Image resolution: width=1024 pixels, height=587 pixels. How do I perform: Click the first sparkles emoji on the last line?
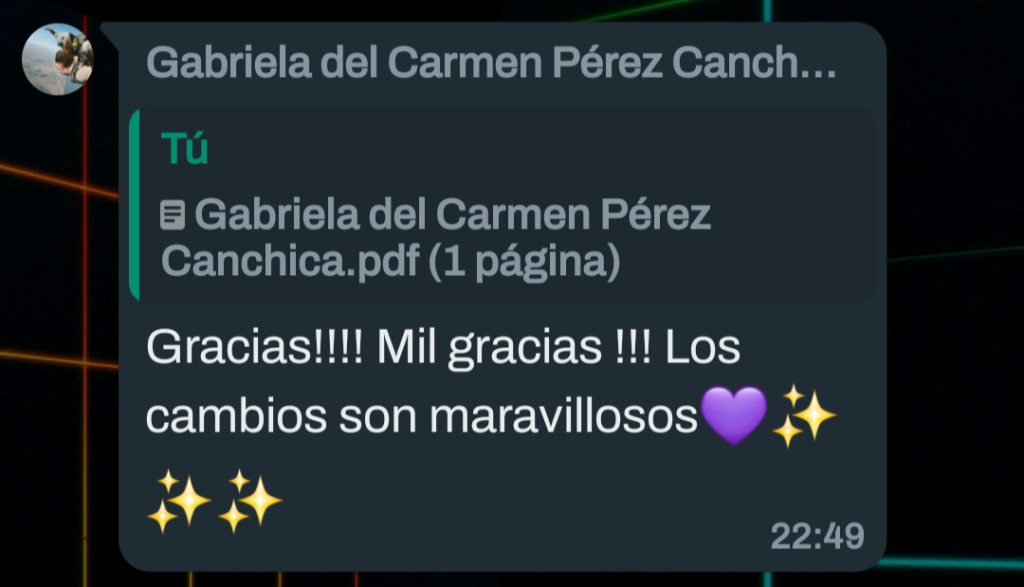[179, 501]
